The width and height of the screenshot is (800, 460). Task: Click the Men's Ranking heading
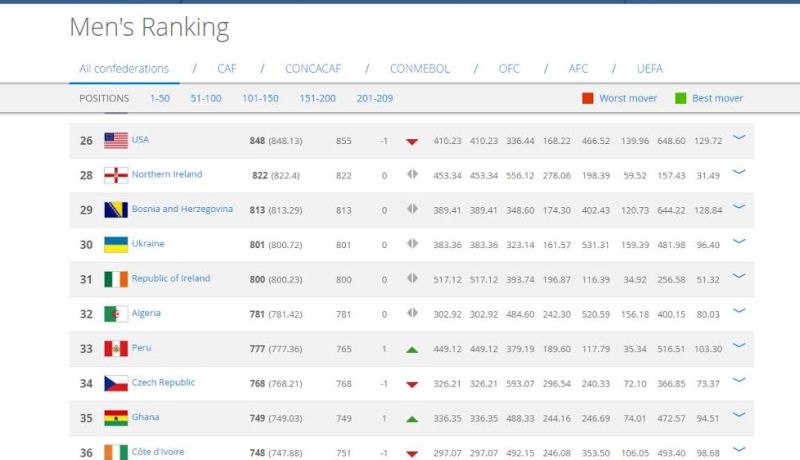[x=149, y=28]
